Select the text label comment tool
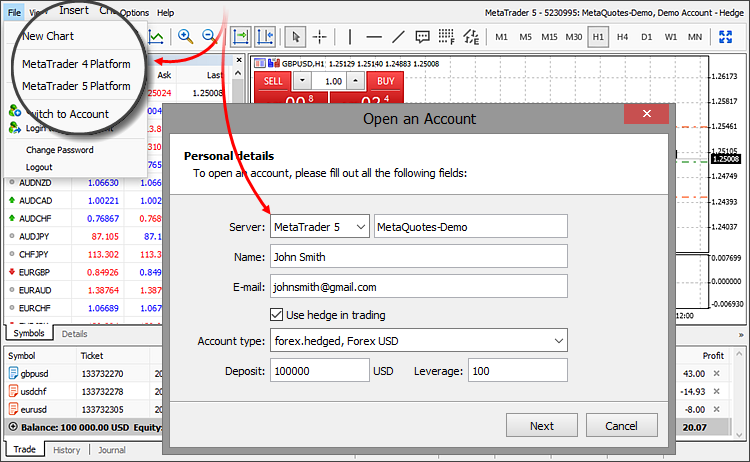Image resolution: width=750 pixels, height=462 pixels. [x=422, y=36]
